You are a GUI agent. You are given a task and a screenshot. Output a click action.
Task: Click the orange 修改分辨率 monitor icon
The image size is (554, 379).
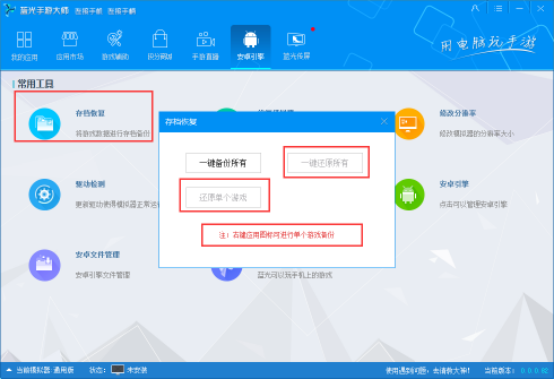click(x=409, y=124)
